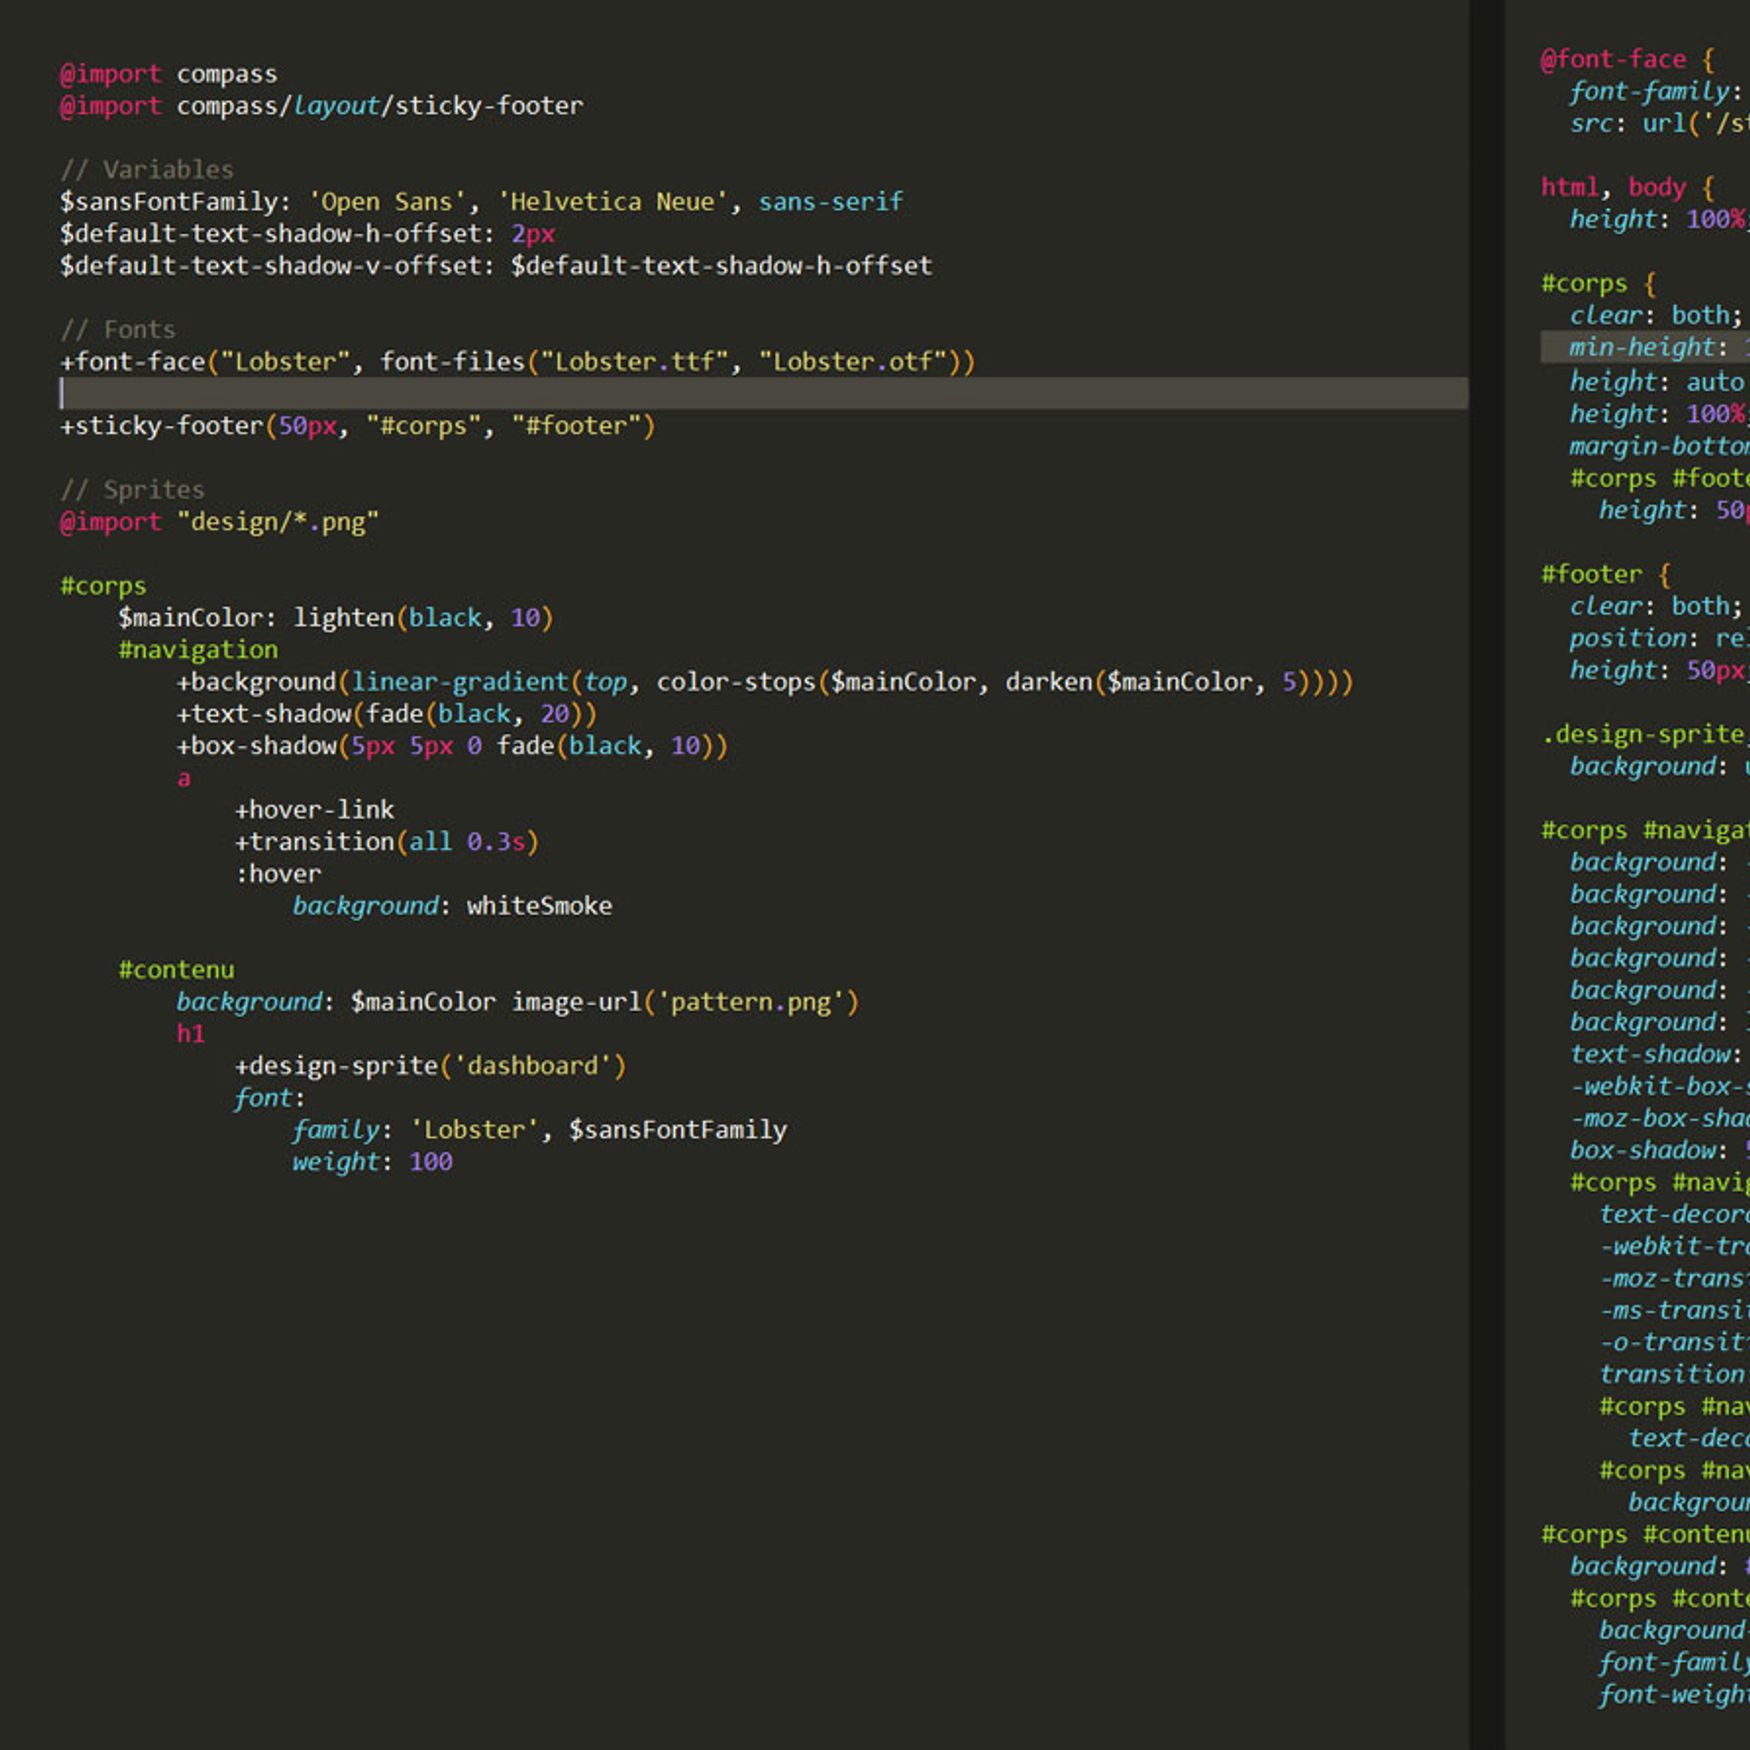Click 'font-weight' line in the right pane

pyautogui.click(x=1674, y=1695)
